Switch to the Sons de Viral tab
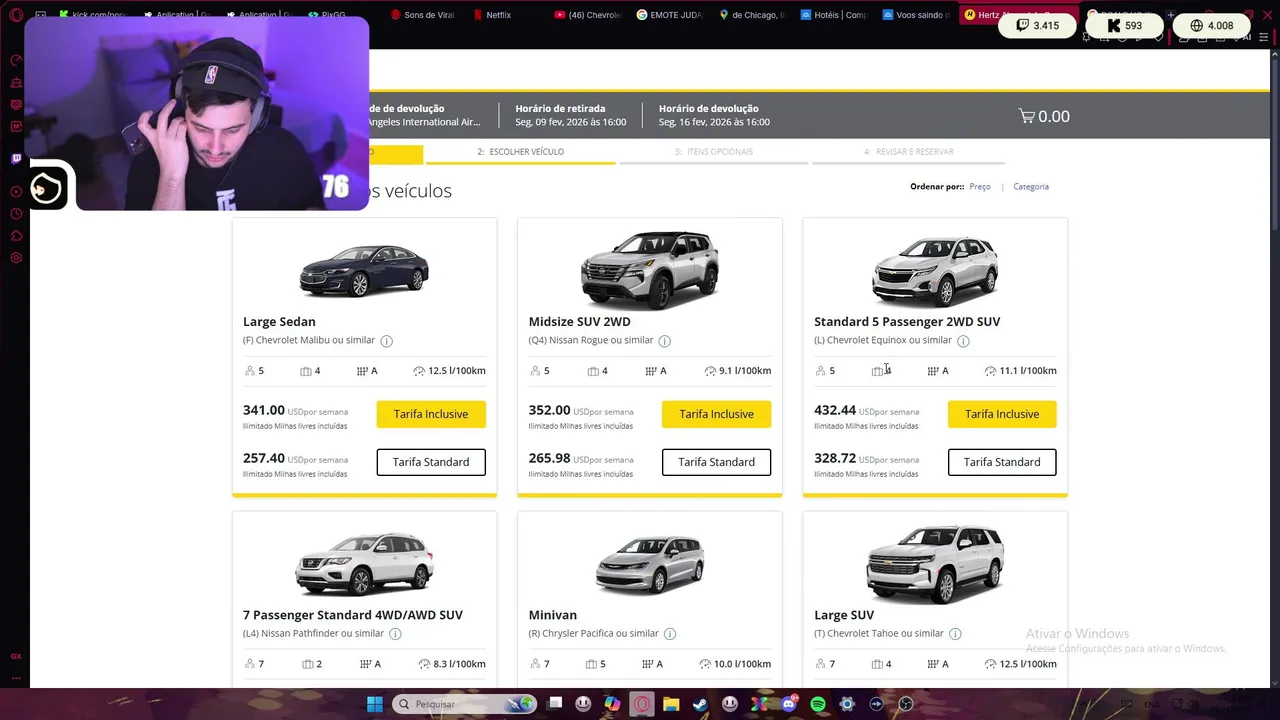Image resolution: width=1280 pixels, height=720 pixels. tap(425, 15)
